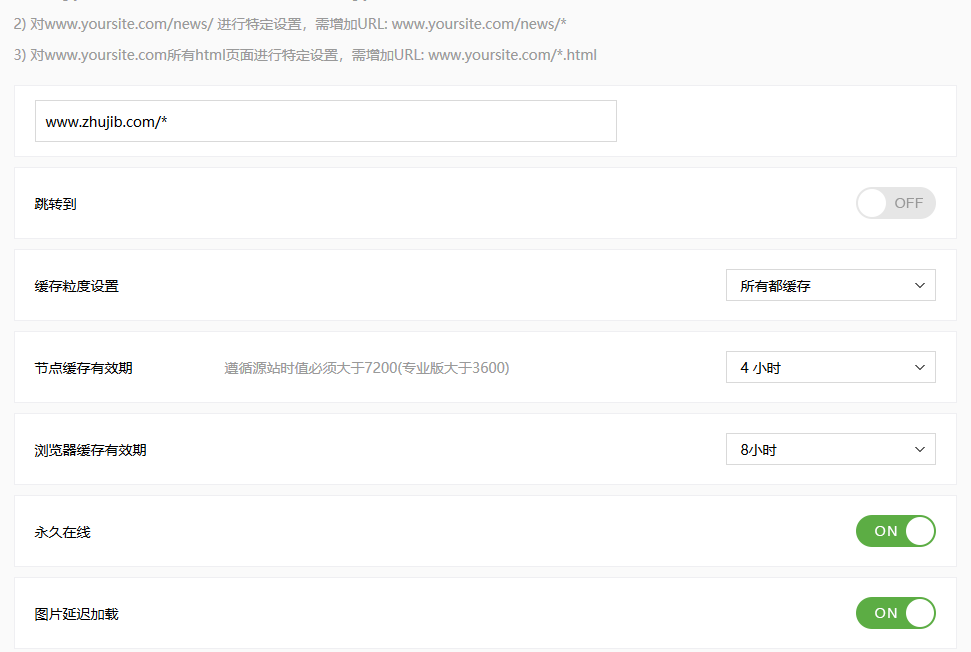971x652 pixels.
Task: Click the 节点缓存有效期 label
Action: [x=83, y=368]
